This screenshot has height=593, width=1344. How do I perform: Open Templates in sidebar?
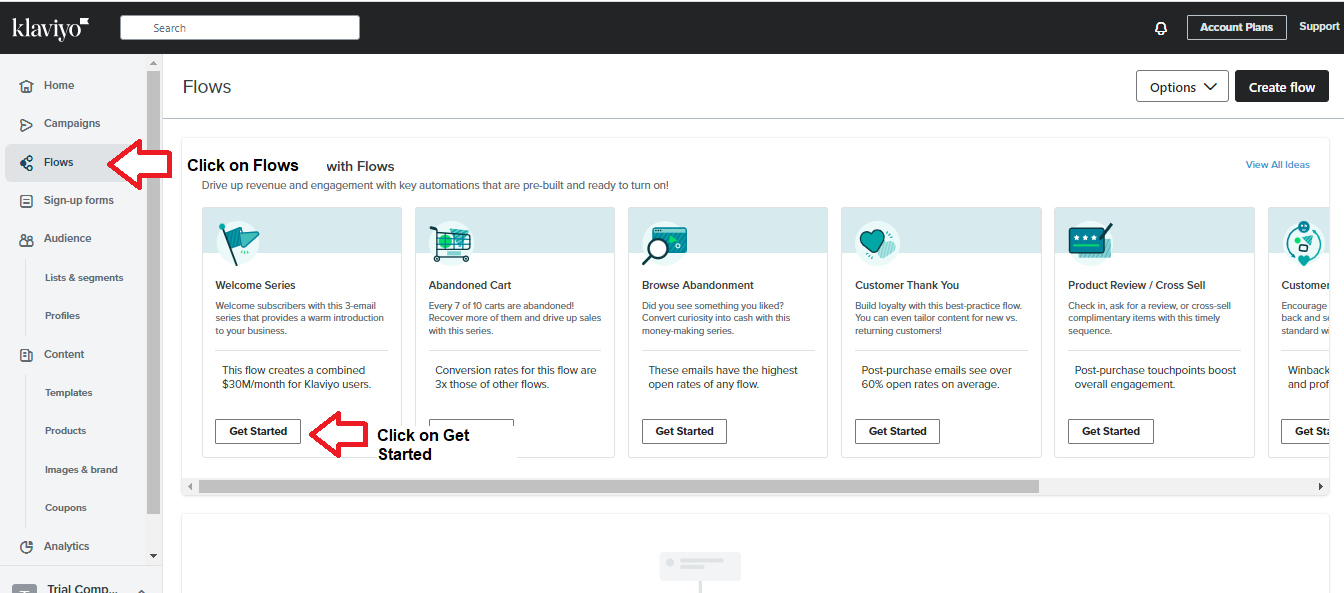tap(68, 393)
